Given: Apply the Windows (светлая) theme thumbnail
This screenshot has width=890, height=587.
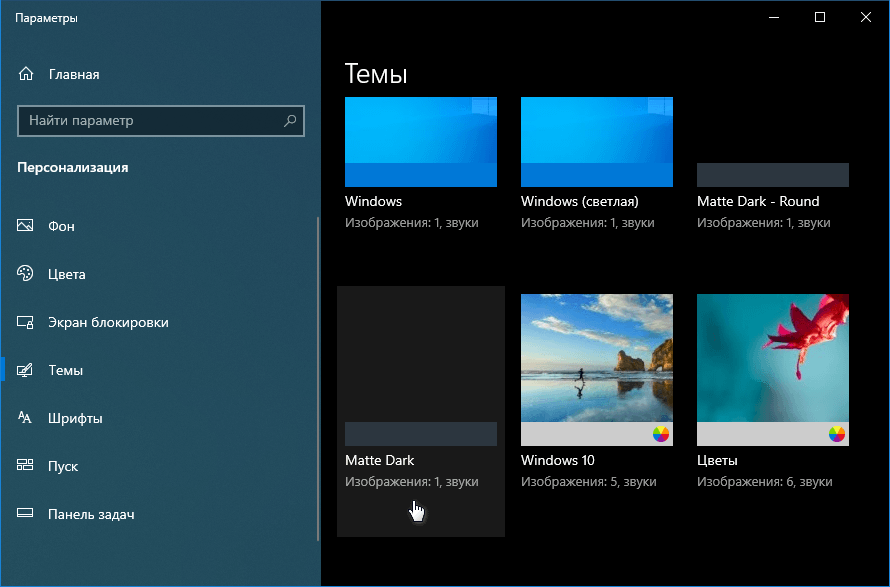Looking at the screenshot, I should pos(597,142).
